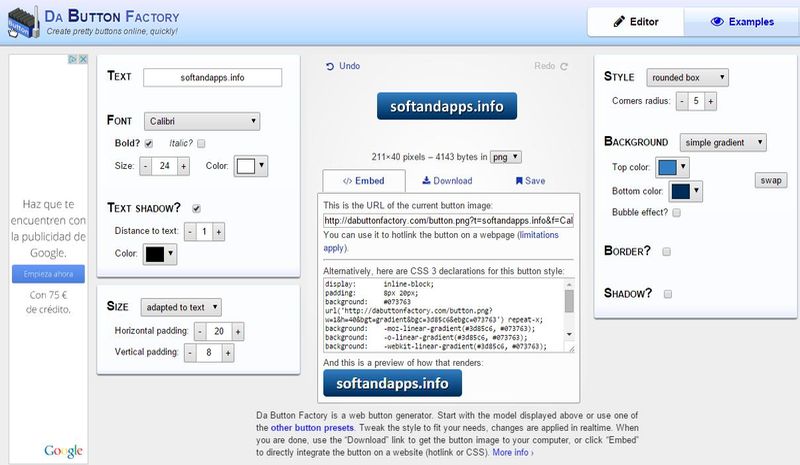The image size is (800, 465).
Task: Open the 'limitations apply' link
Action: click(441, 241)
